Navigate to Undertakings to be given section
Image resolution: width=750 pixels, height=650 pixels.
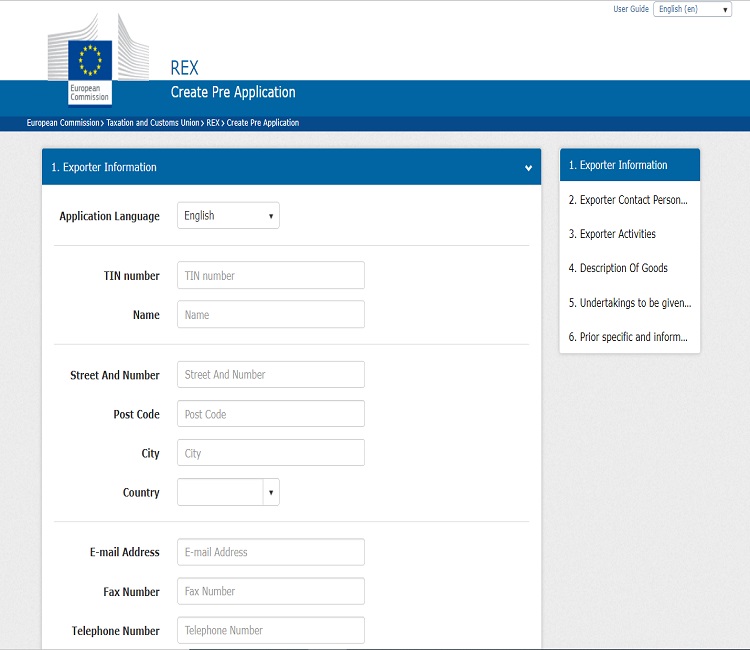coord(629,303)
